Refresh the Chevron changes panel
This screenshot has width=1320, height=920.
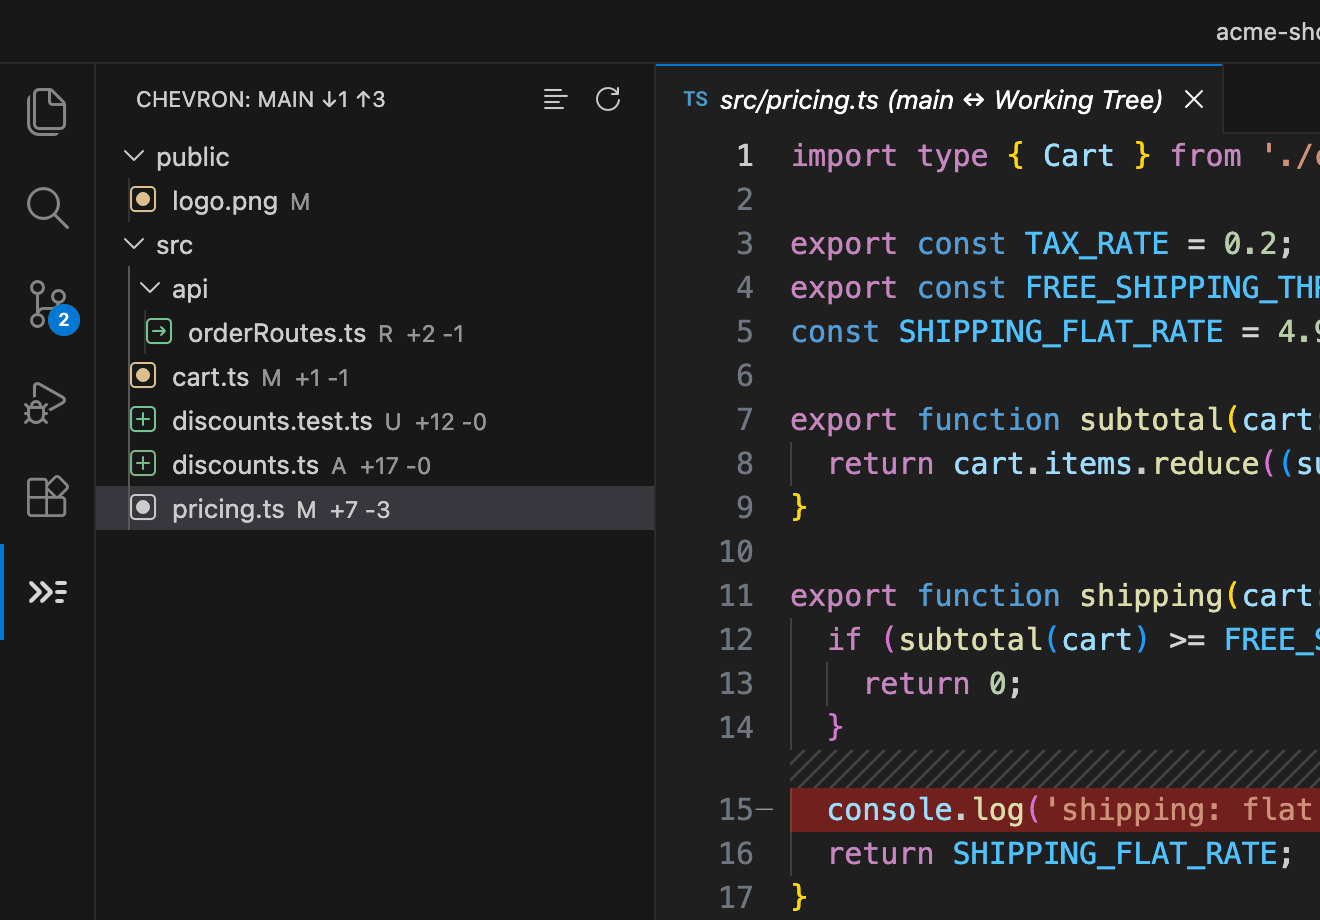[x=608, y=99]
